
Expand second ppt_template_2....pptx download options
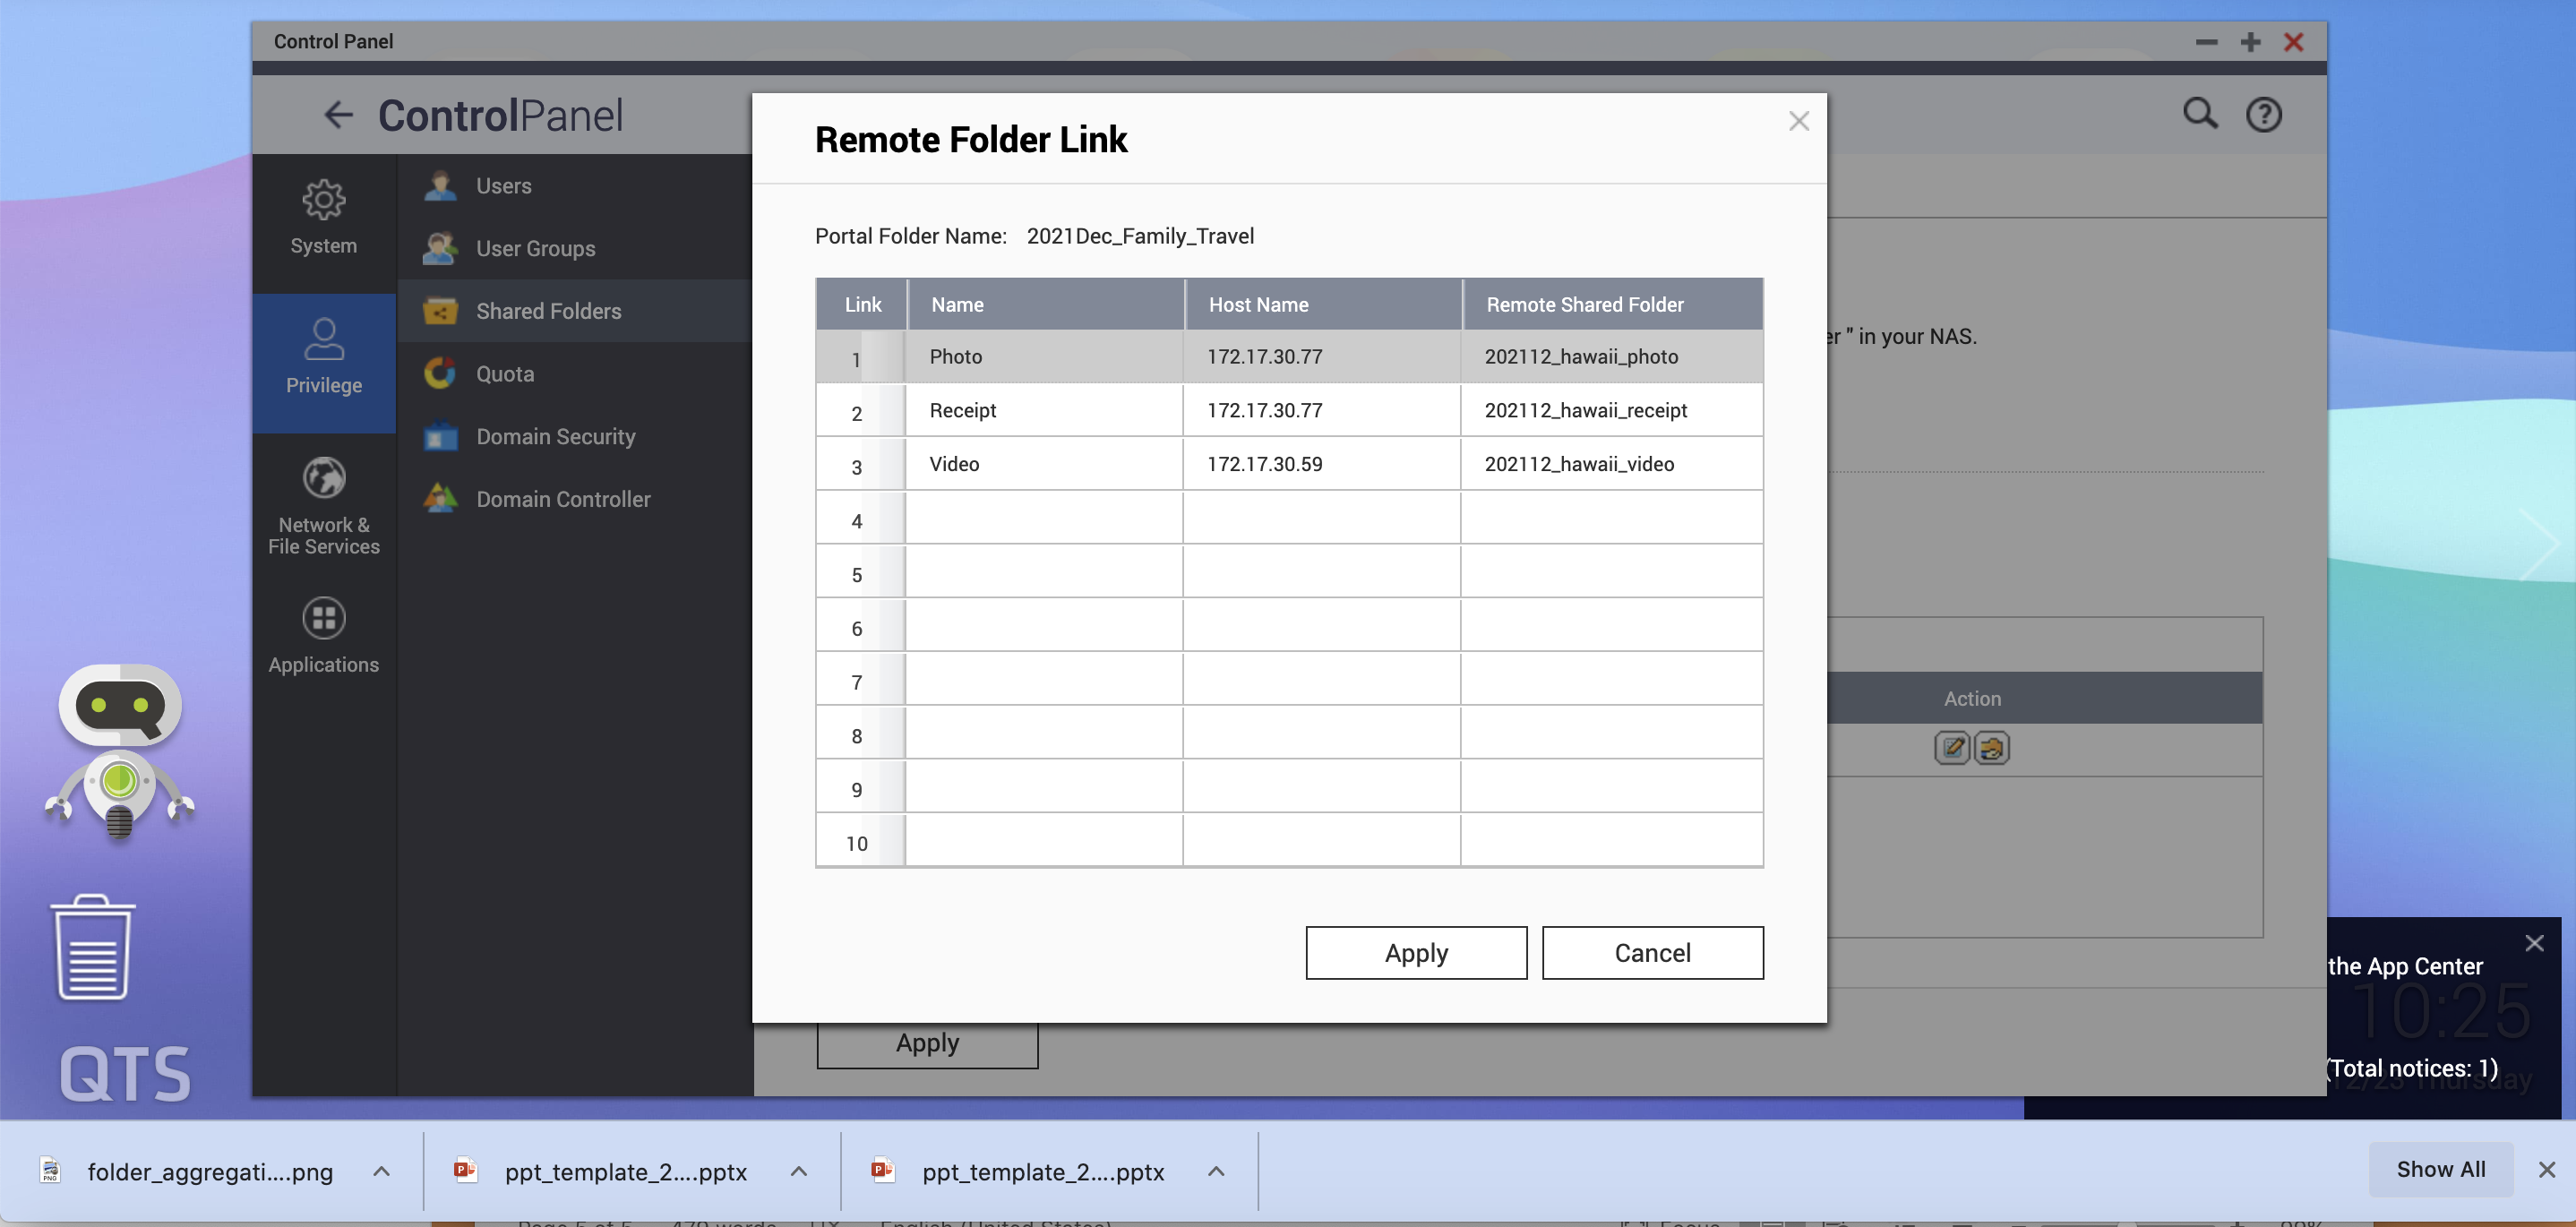click(x=1215, y=1171)
